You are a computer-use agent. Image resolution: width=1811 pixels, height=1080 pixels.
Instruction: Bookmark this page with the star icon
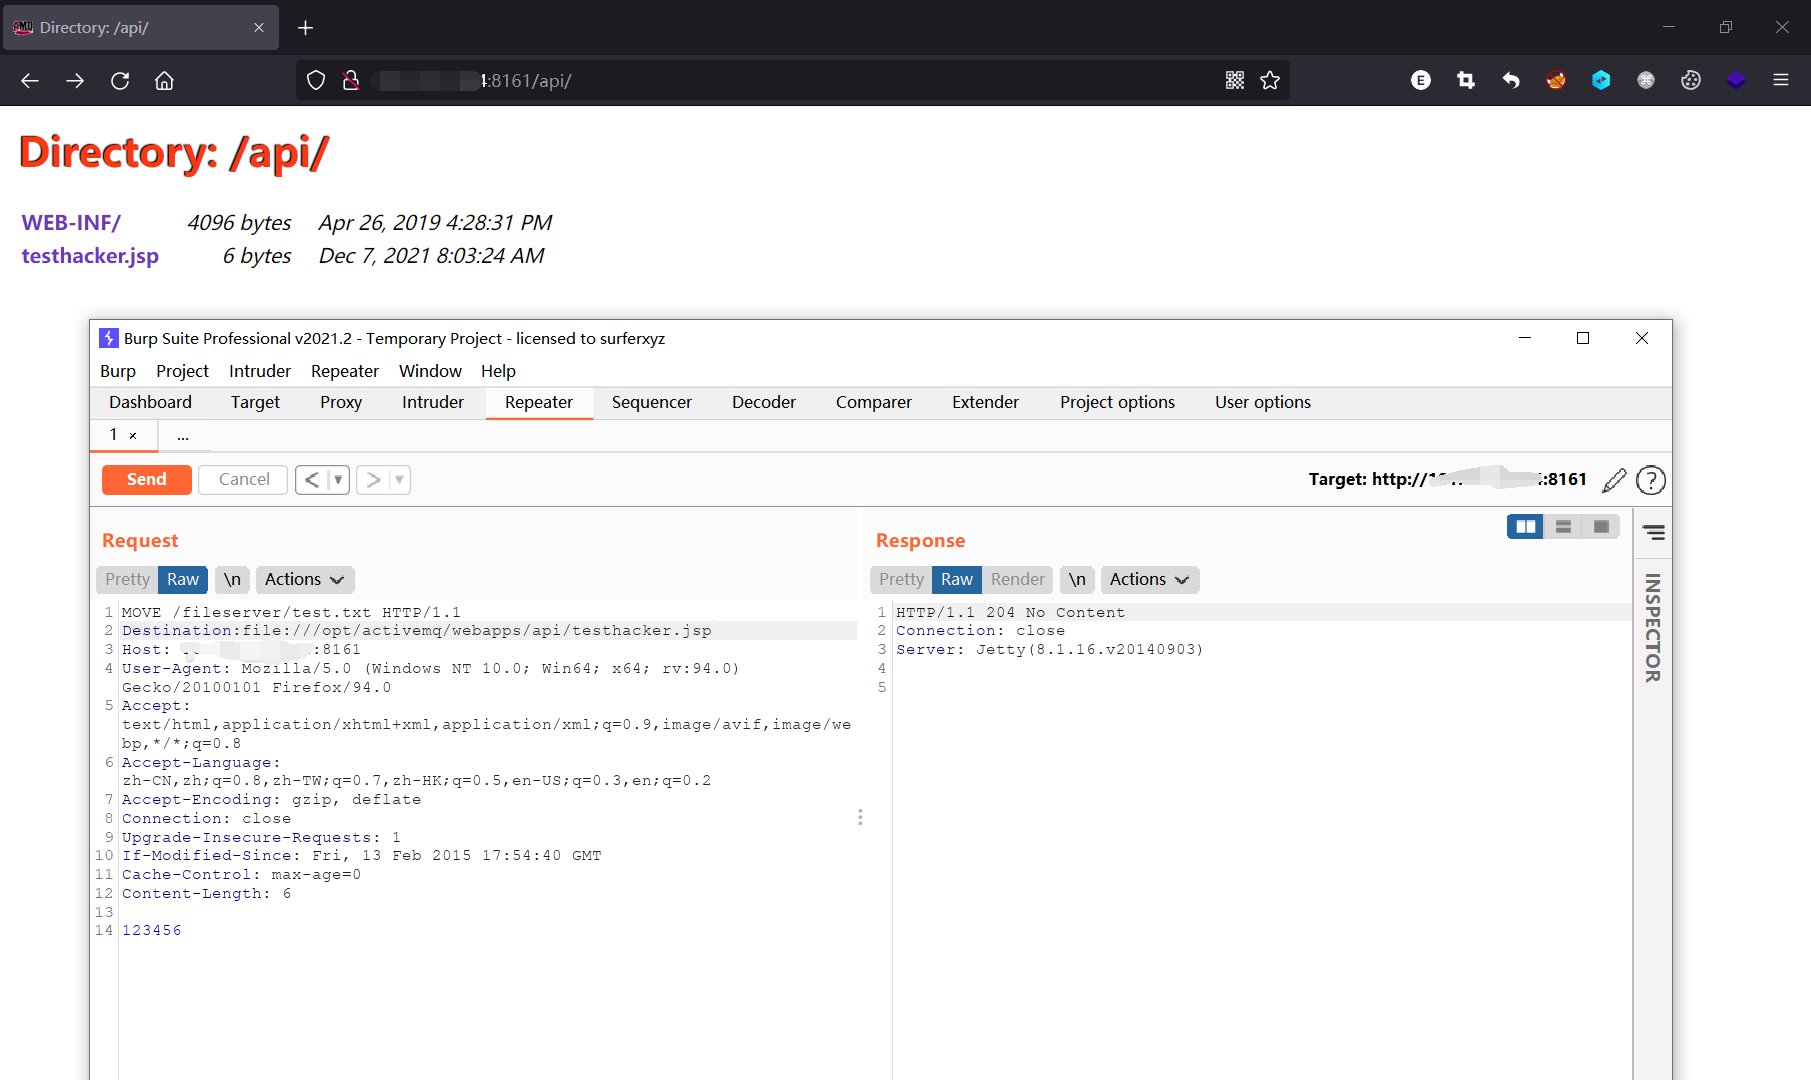1270,81
